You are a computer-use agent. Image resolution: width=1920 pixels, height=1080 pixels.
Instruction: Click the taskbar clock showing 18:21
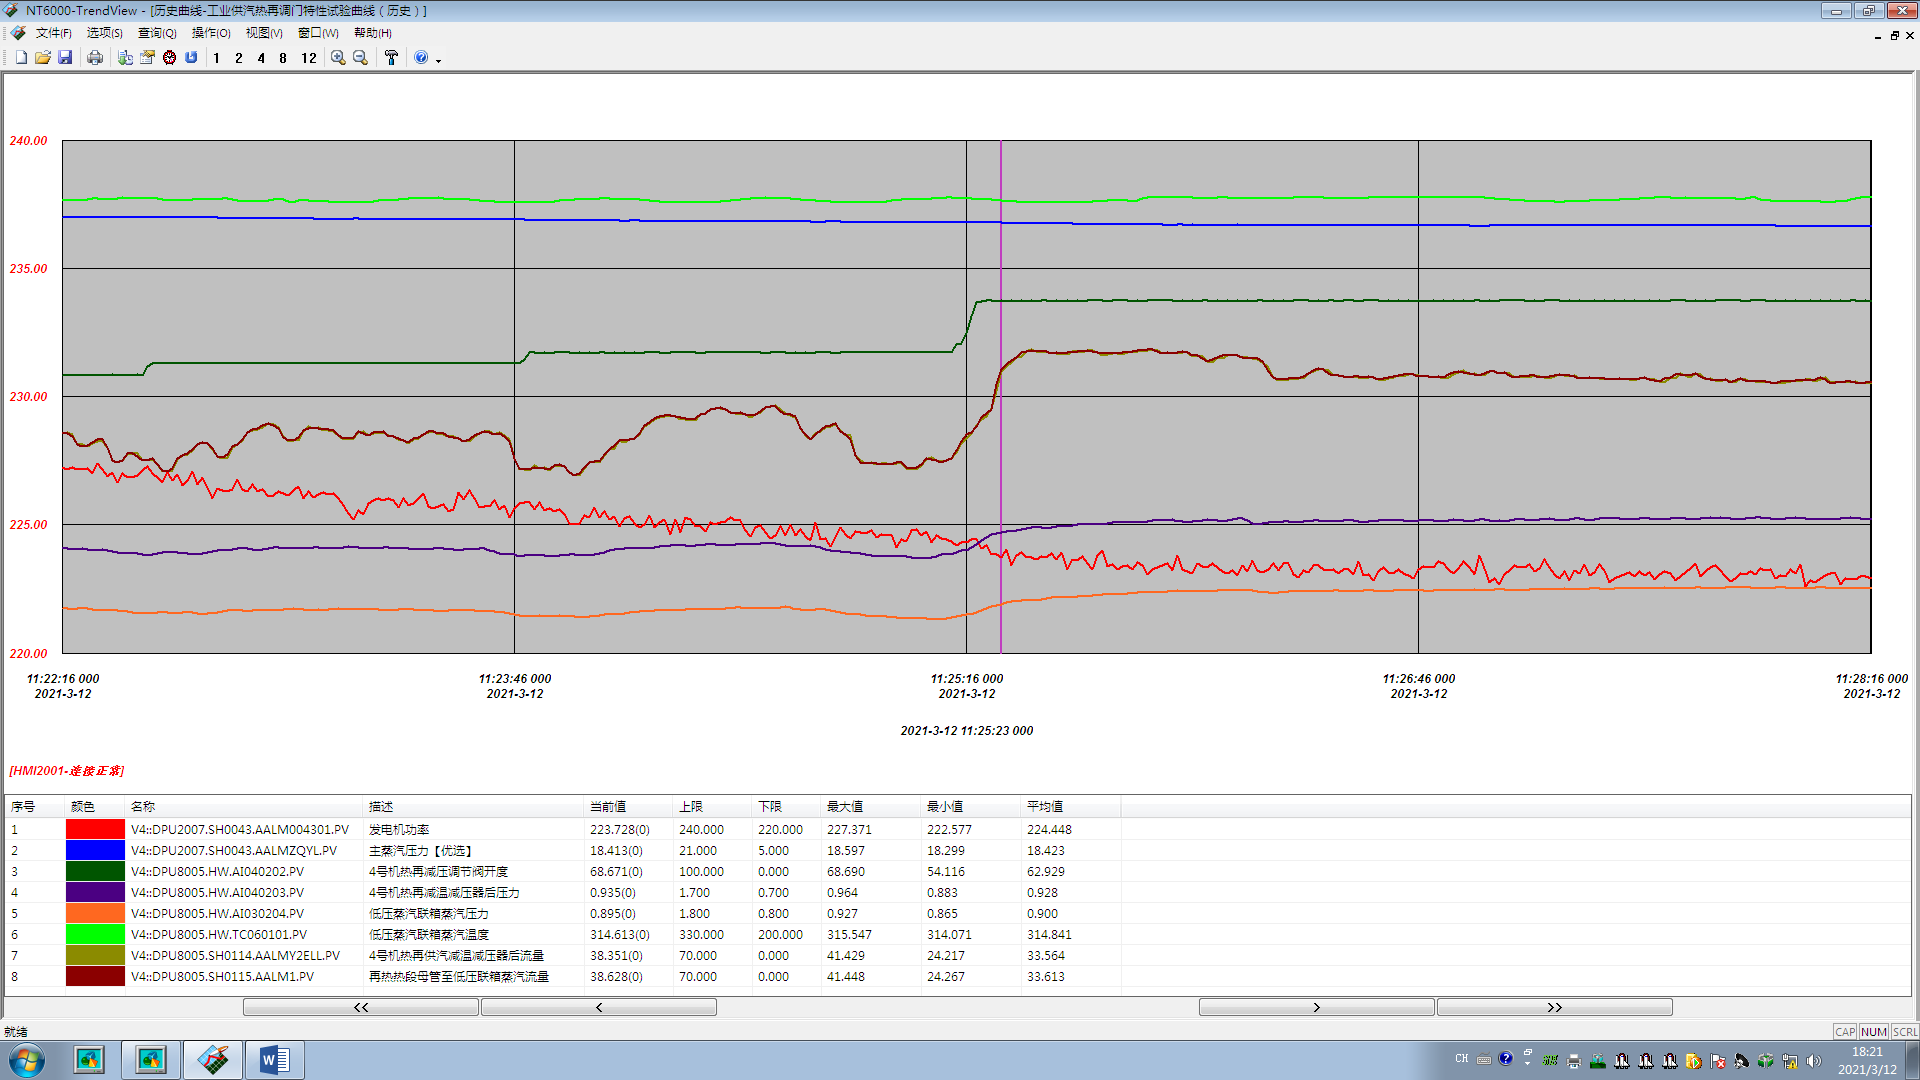[x=1867, y=1060]
